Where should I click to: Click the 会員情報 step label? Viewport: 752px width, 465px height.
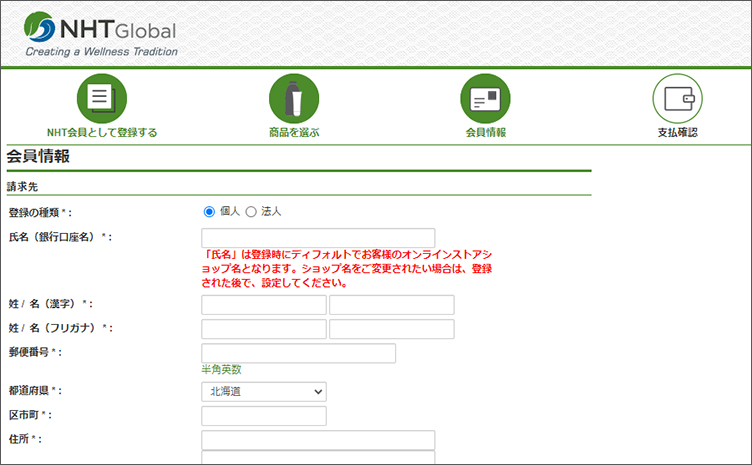[485, 132]
